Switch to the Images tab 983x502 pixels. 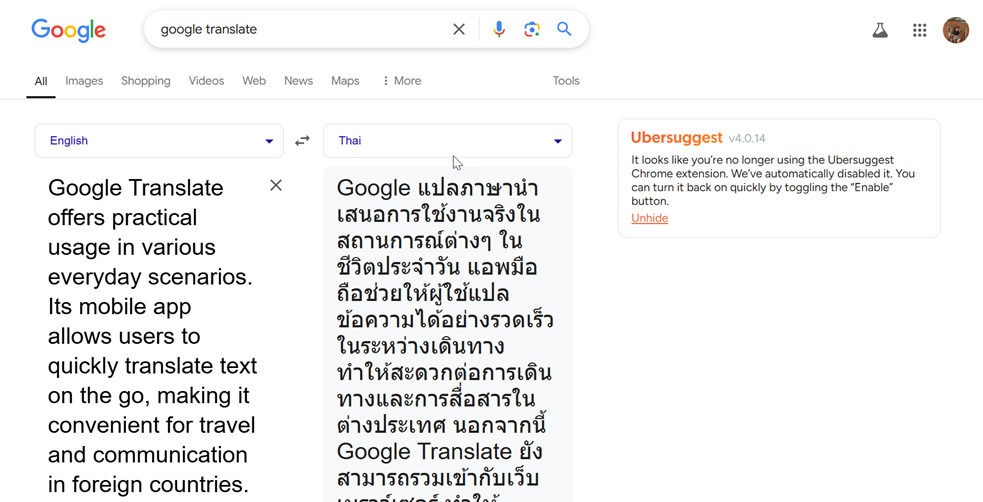click(84, 81)
